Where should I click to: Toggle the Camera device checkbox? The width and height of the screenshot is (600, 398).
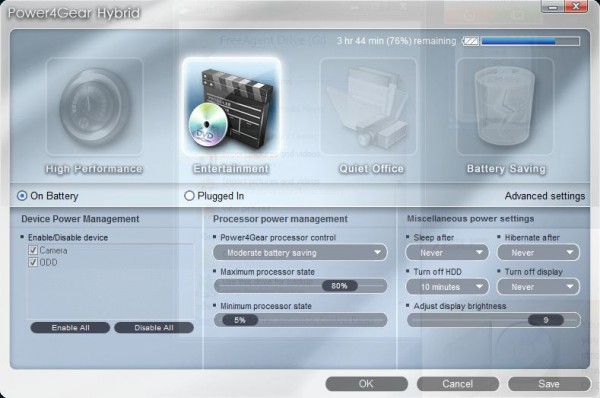pyautogui.click(x=33, y=250)
